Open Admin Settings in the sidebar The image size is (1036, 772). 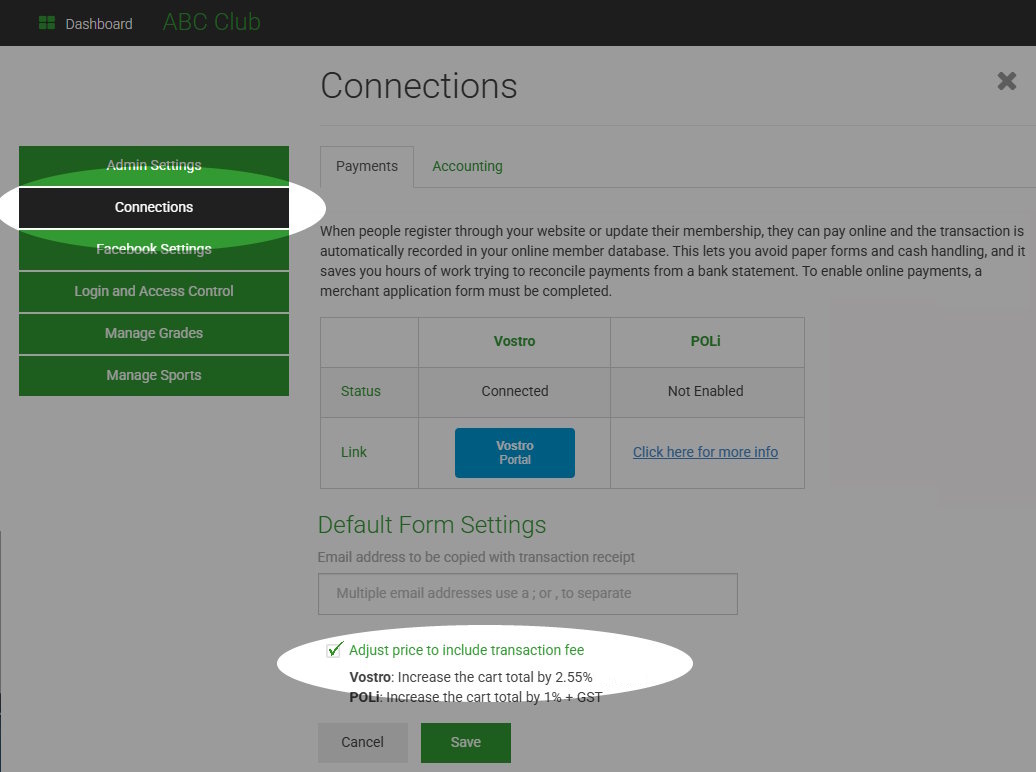click(x=154, y=165)
